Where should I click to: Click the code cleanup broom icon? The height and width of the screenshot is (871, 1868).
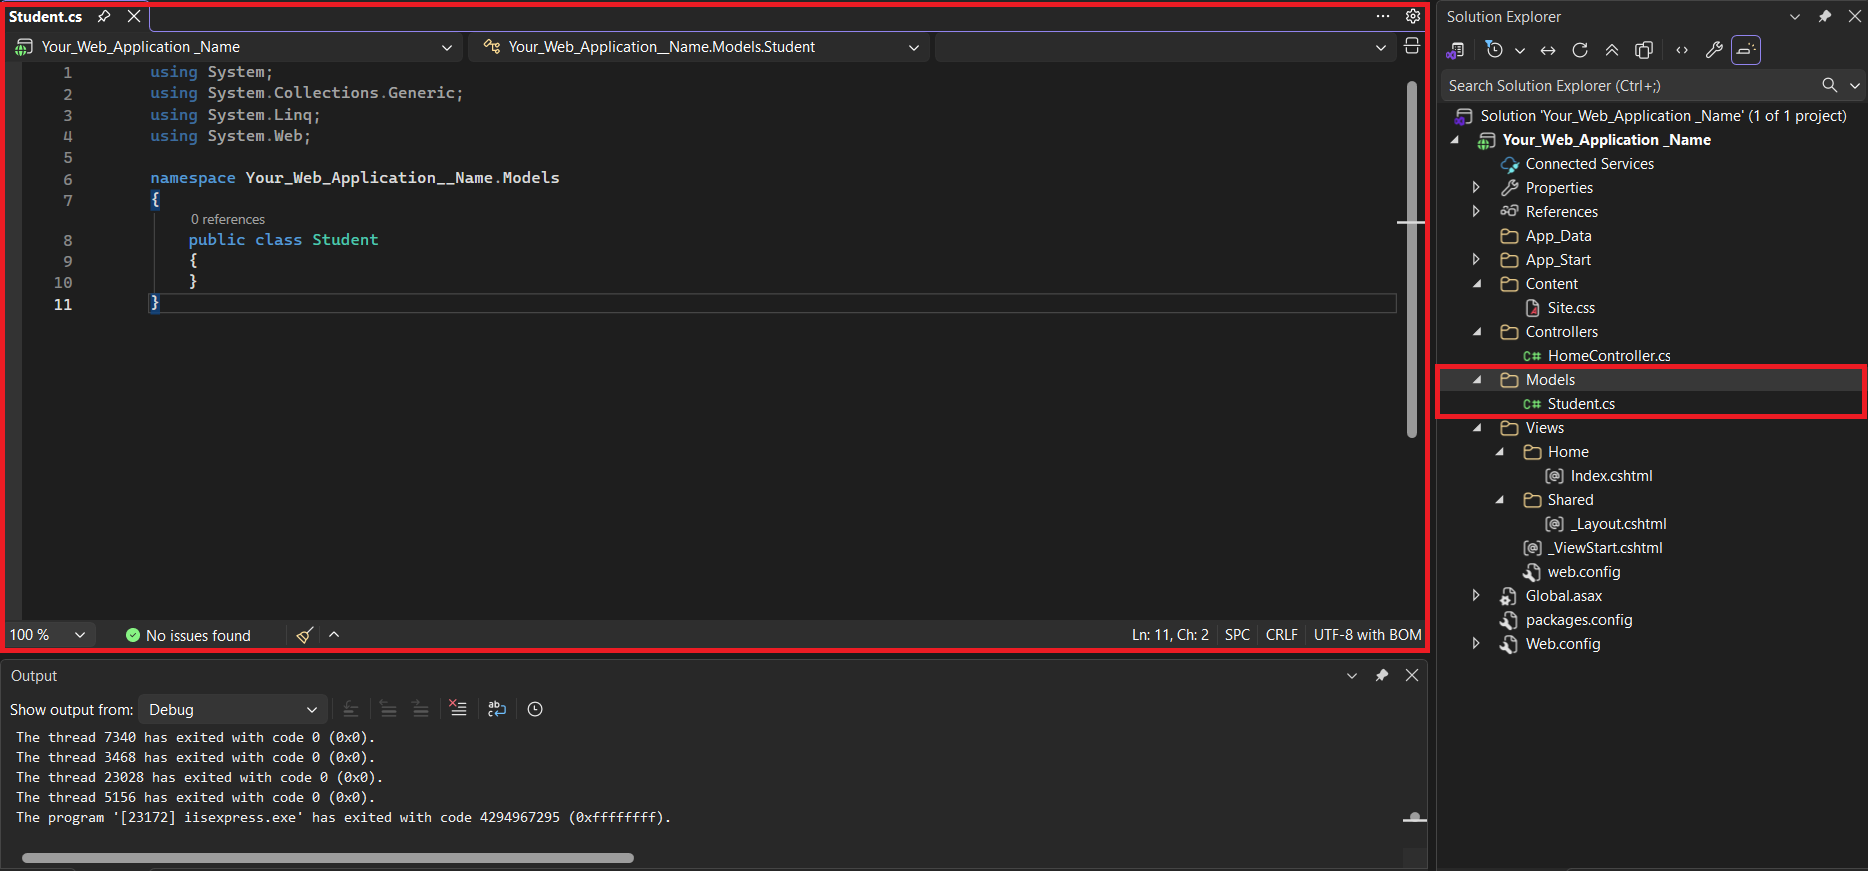pos(305,635)
